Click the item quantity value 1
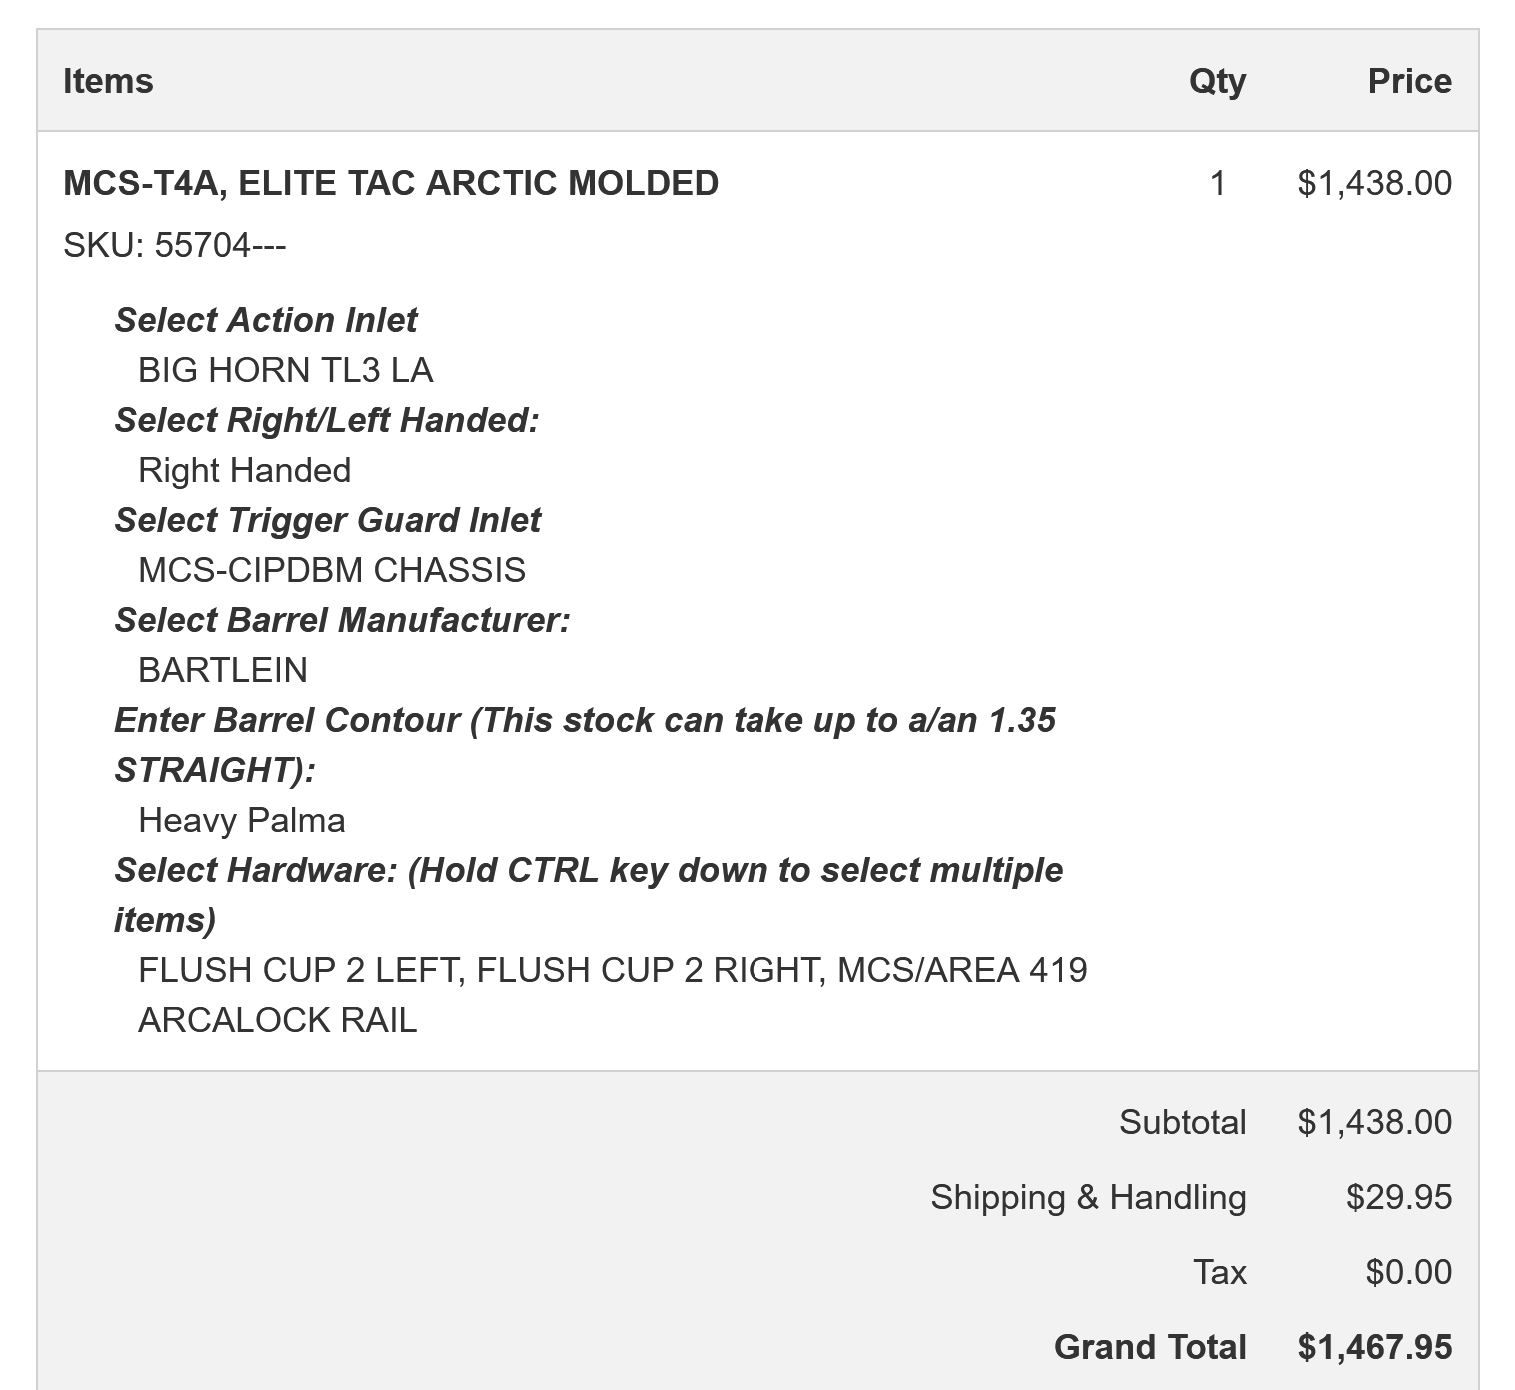Image resolution: width=1515 pixels, height=1390 pixels. click(x=1217, y=183)
